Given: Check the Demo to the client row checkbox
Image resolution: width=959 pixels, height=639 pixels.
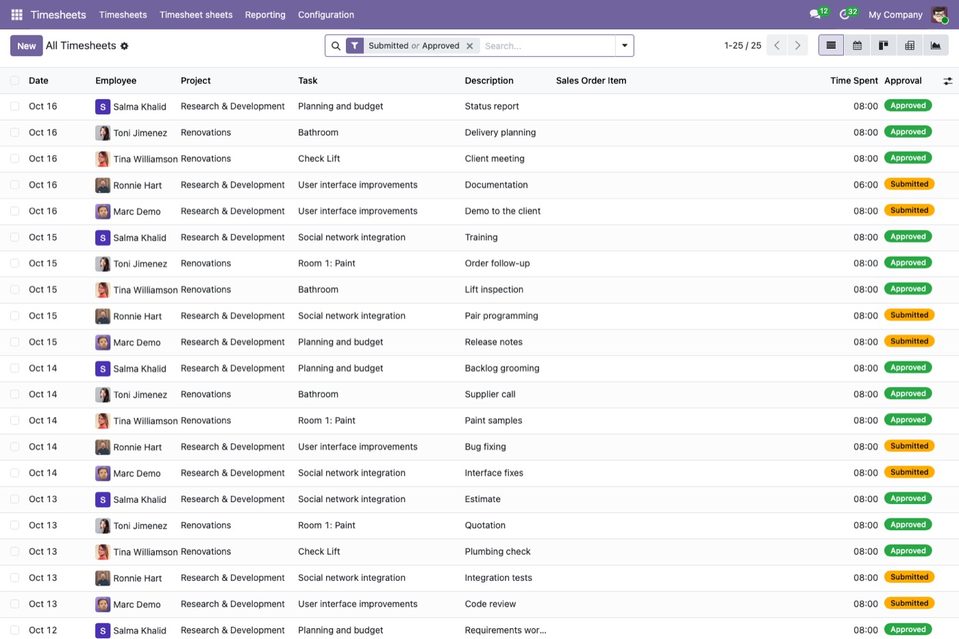Looking at the screenshot, I should (15, 211).
